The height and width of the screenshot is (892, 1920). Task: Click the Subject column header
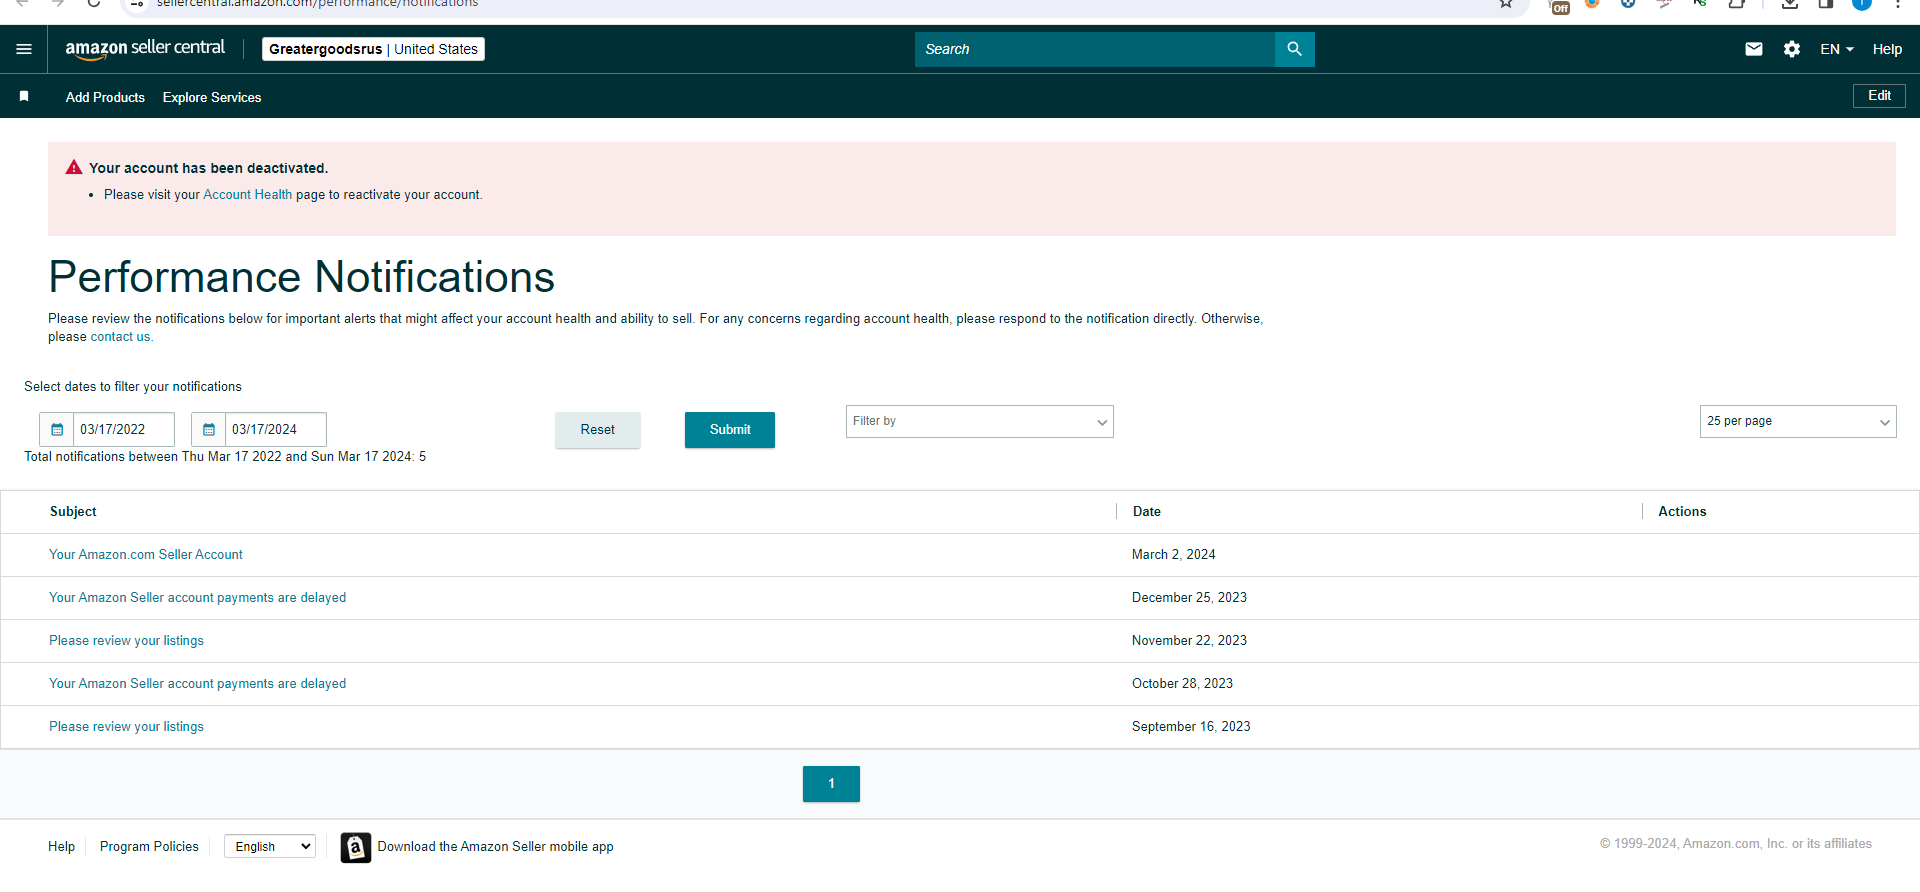[73, 511]
